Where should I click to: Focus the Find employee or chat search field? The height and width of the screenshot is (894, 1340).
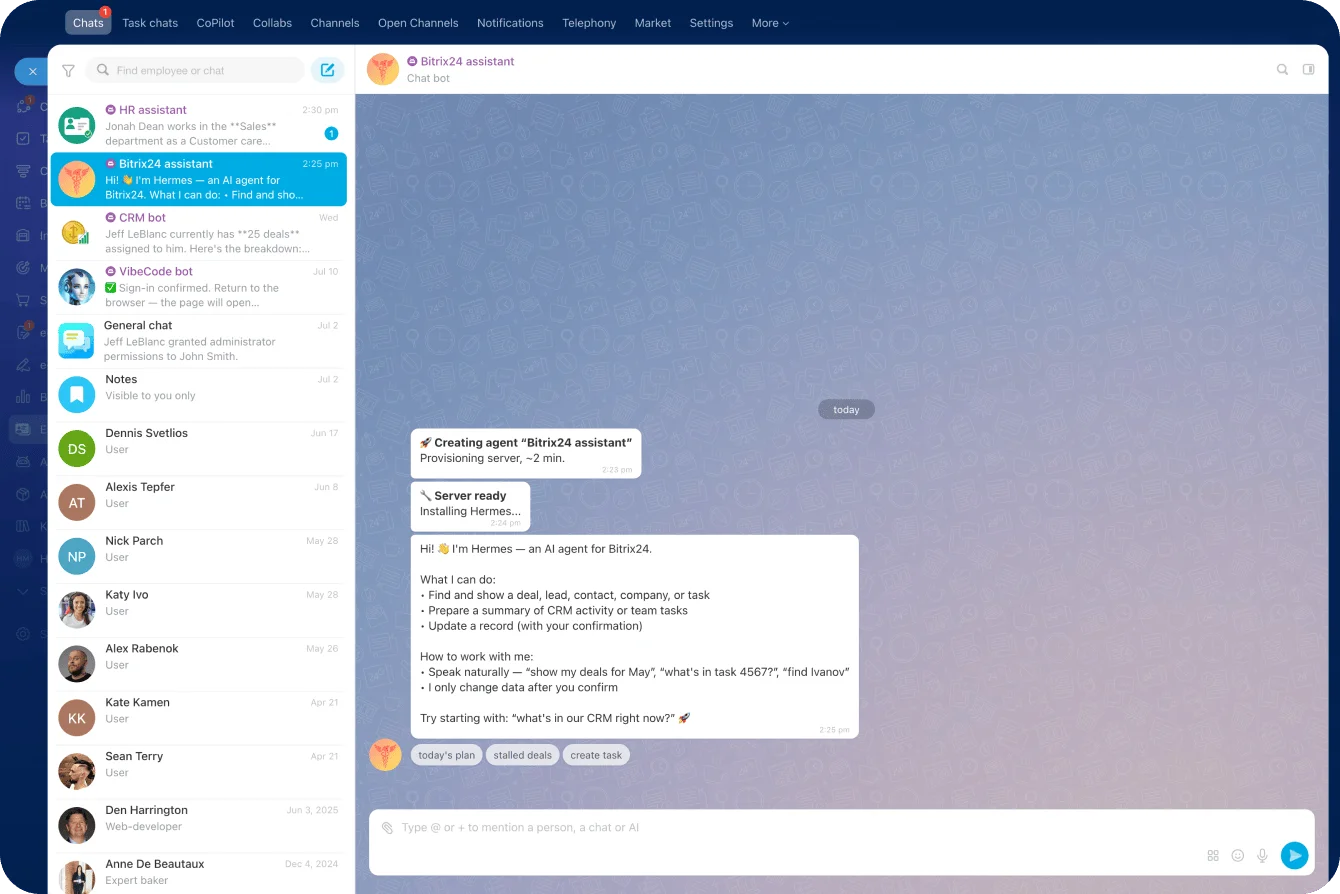195,70
